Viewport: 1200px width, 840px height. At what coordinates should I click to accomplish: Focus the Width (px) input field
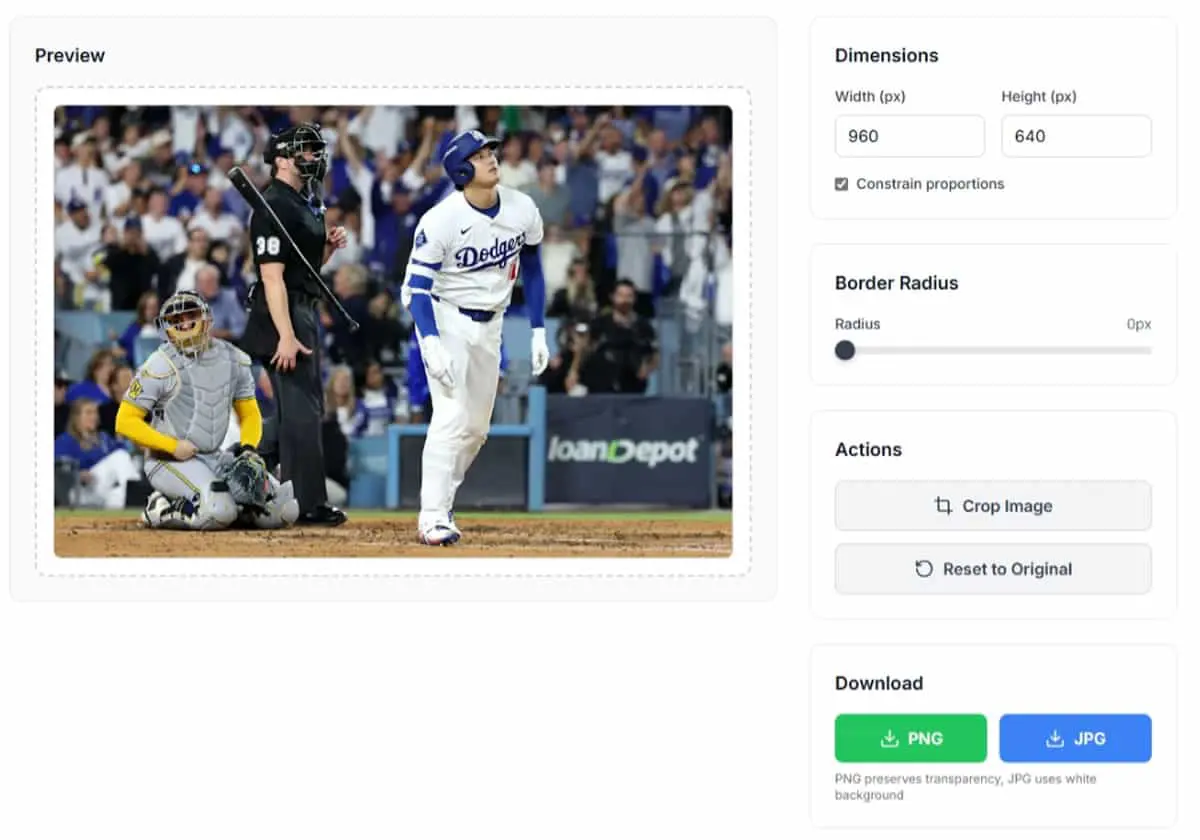910,136
